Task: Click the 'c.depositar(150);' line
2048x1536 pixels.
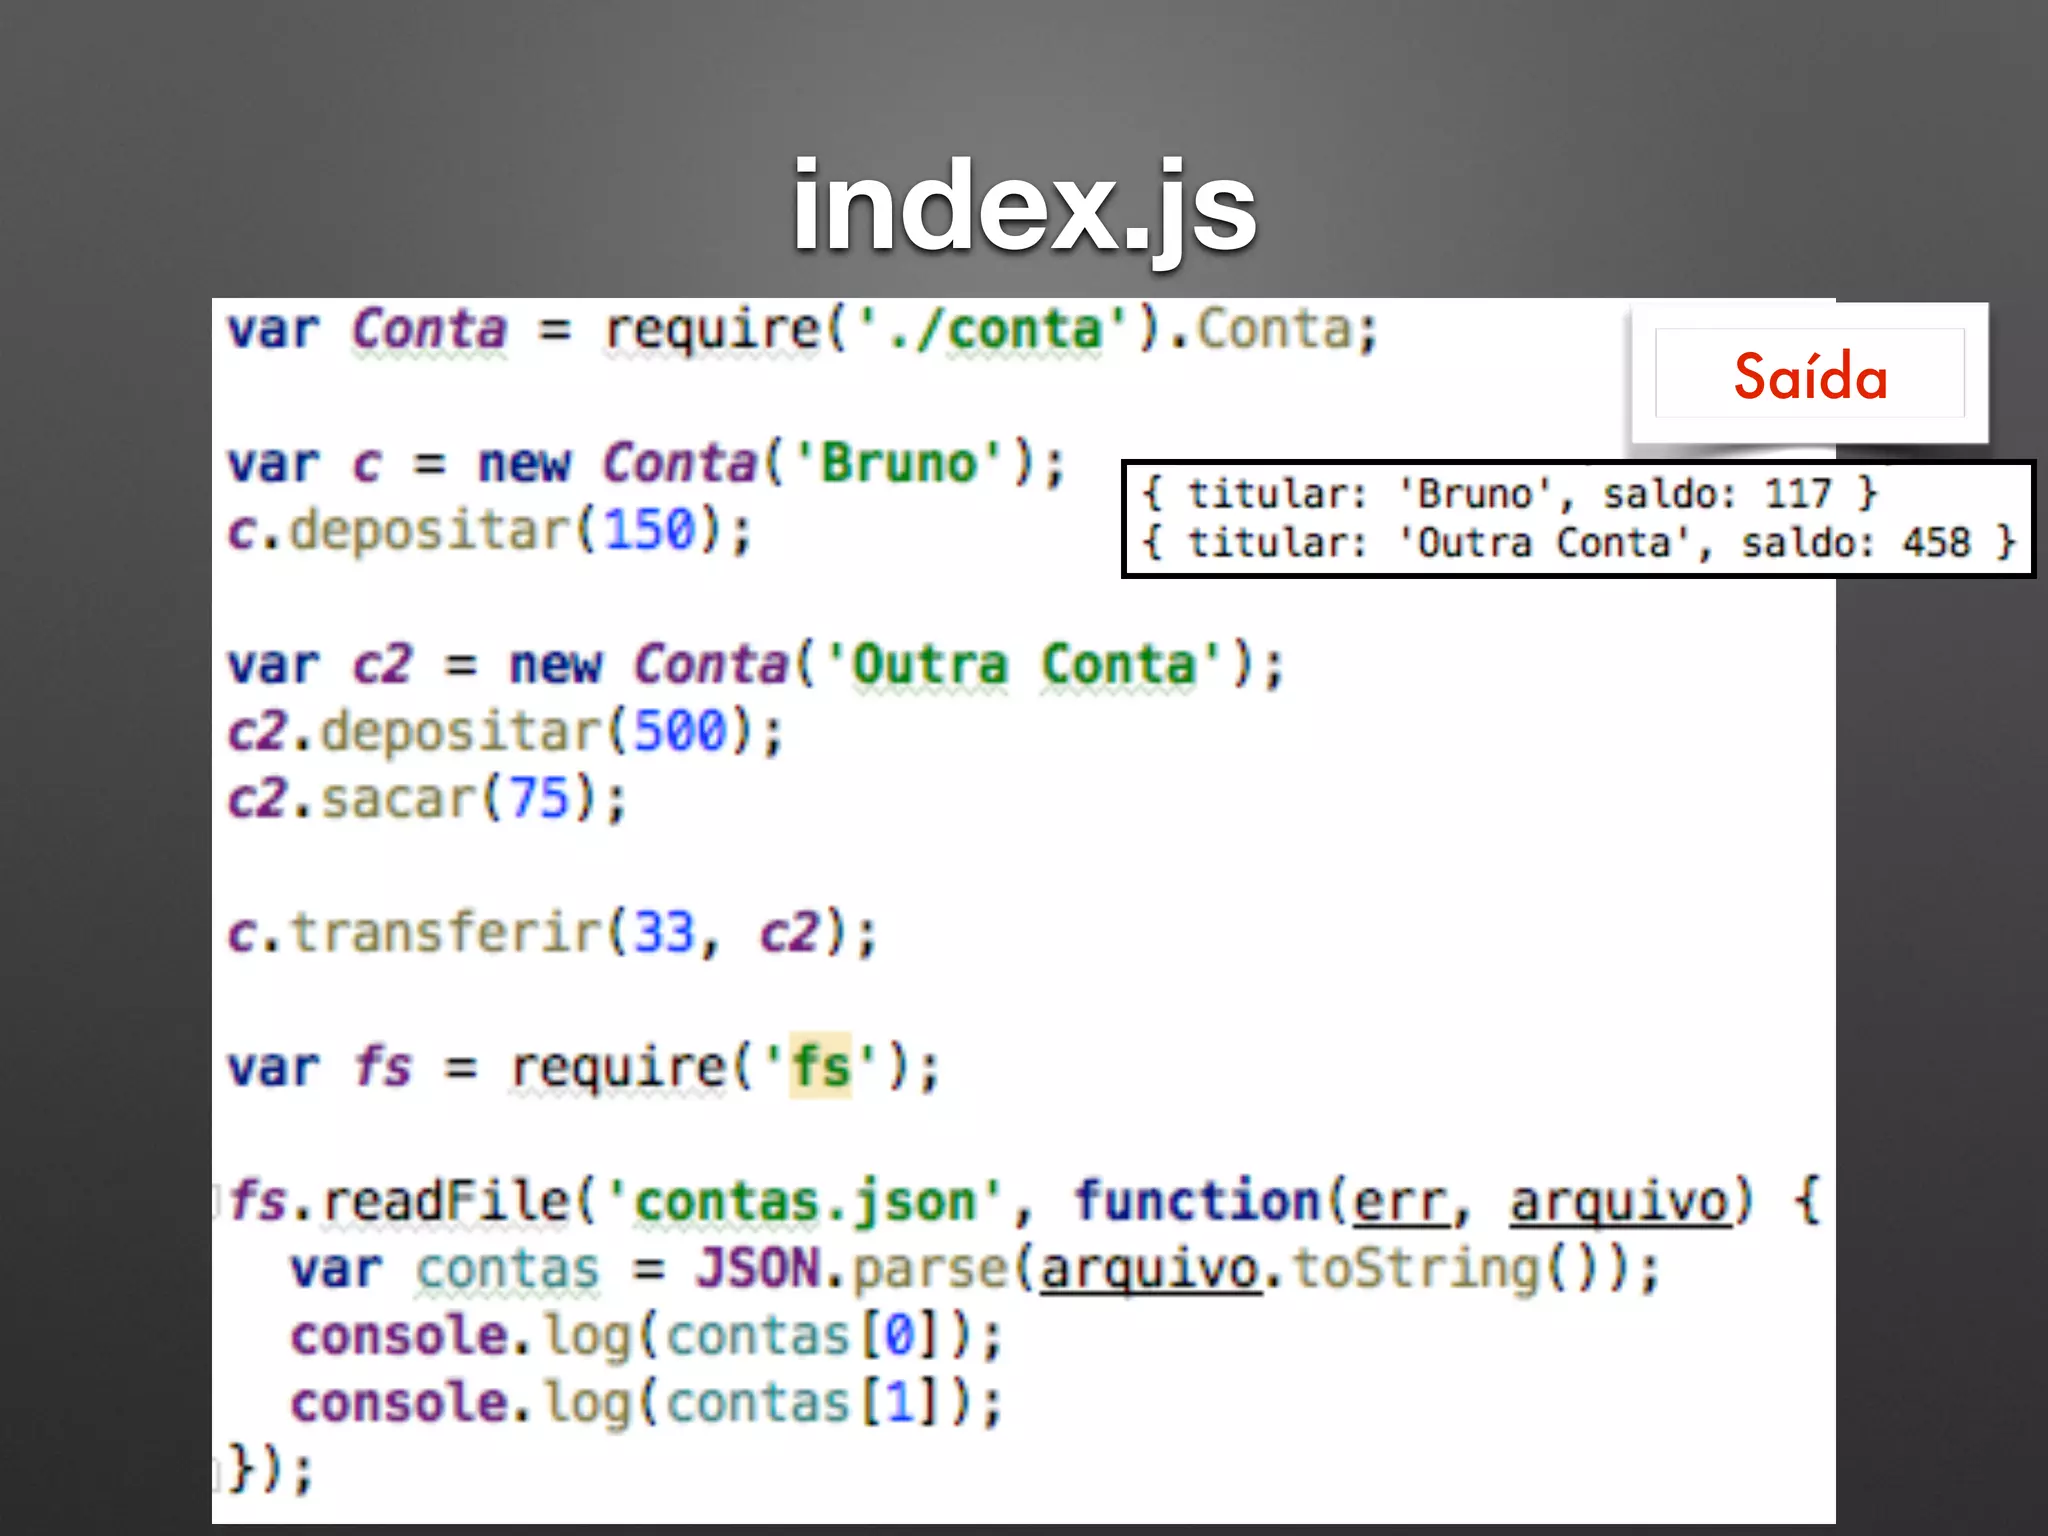Action: (488, 530)
